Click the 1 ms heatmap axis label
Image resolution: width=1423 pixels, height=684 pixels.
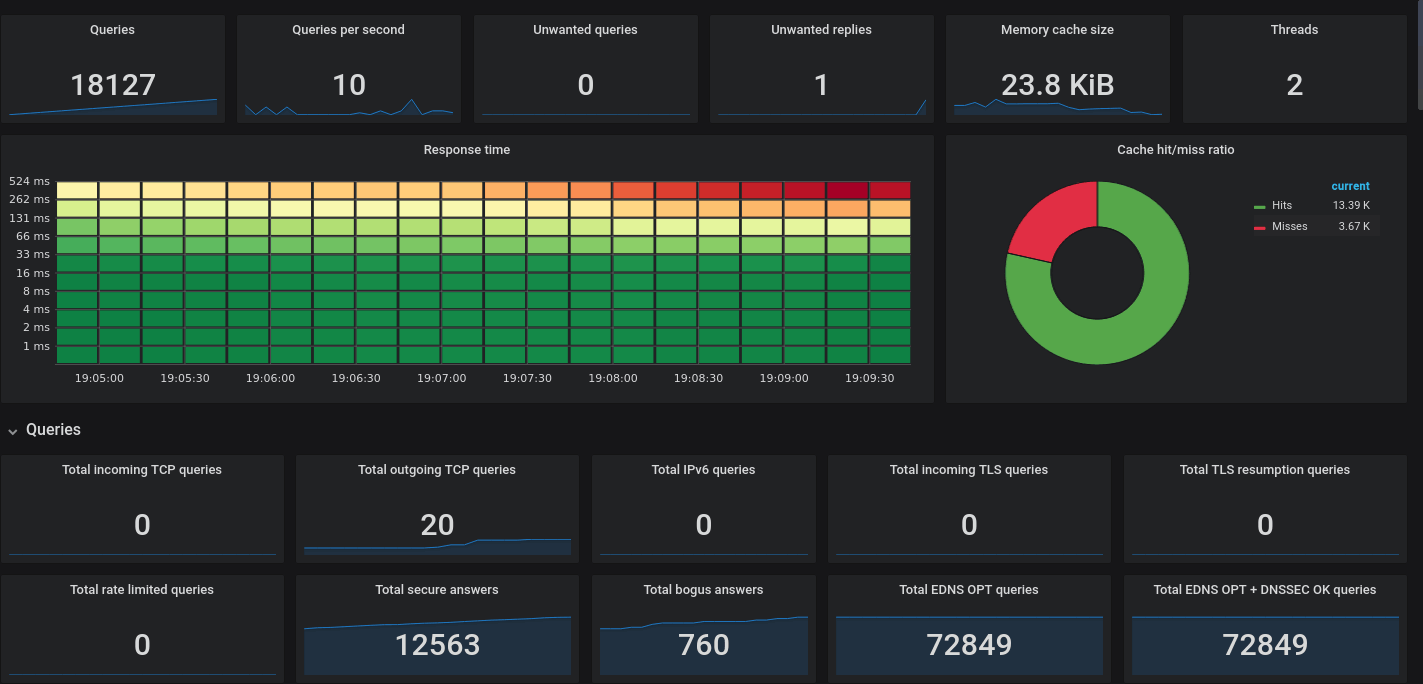pos(36,346)
